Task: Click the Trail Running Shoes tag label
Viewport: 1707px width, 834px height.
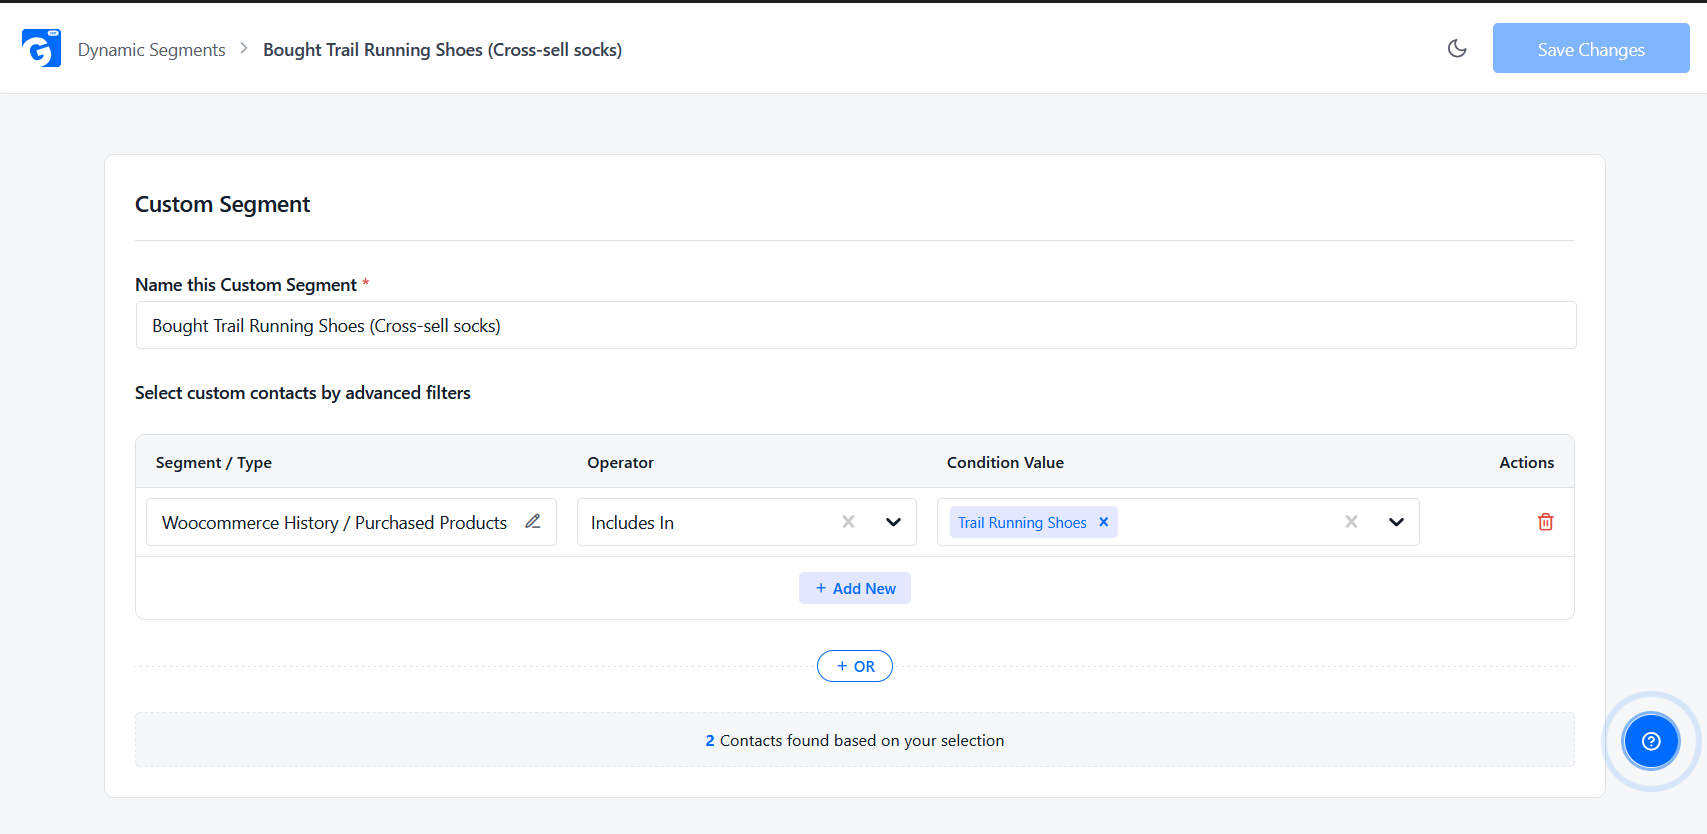Action: [1022, 522]
